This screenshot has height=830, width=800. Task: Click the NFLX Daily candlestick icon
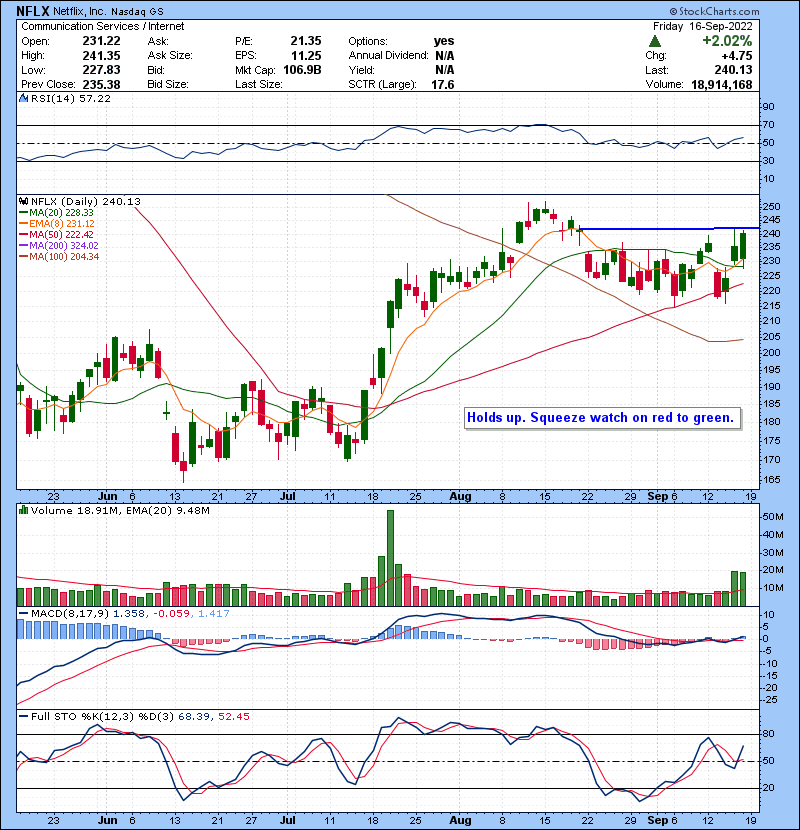23,201
